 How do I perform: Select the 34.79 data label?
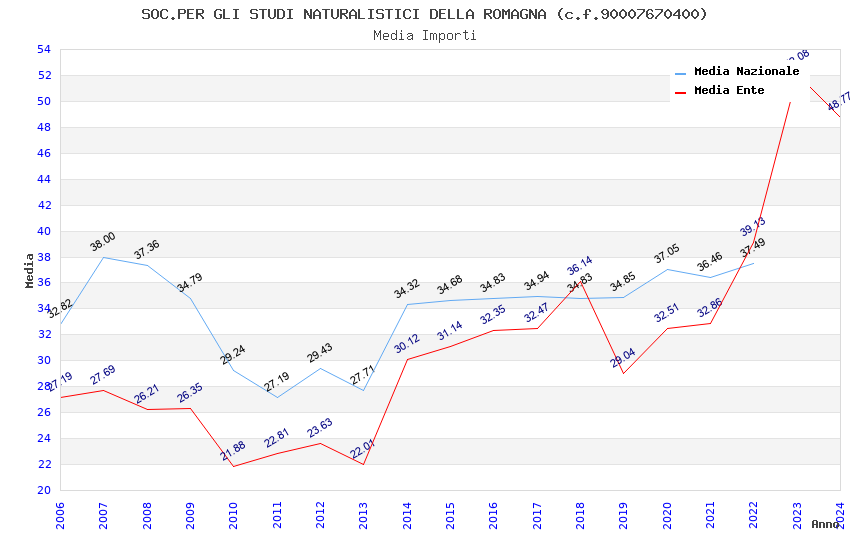coord(190,282)
